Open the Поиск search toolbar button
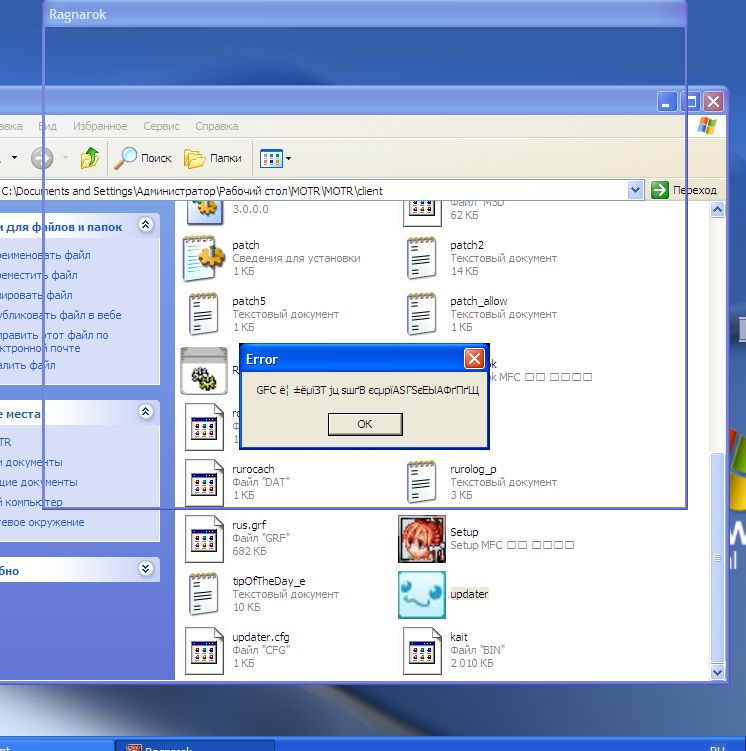This screenshot has height=751, width=746. (x=143, y=158)
